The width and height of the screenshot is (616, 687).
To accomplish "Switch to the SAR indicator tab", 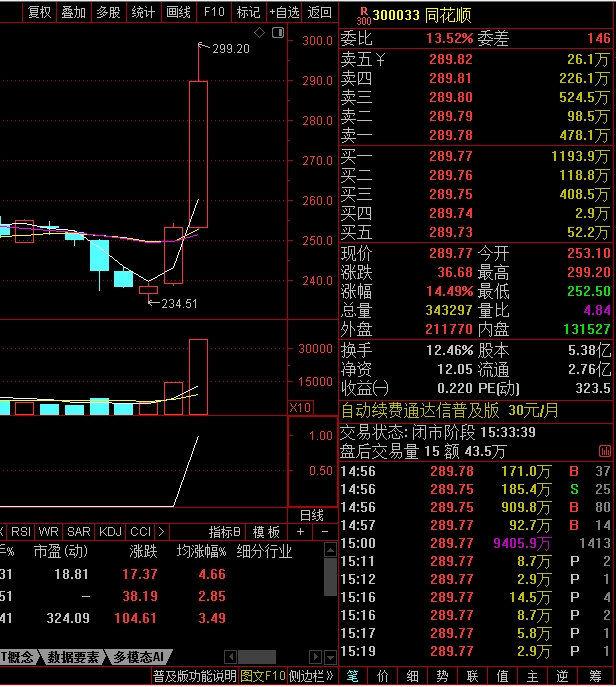I will tap(78, 532).
